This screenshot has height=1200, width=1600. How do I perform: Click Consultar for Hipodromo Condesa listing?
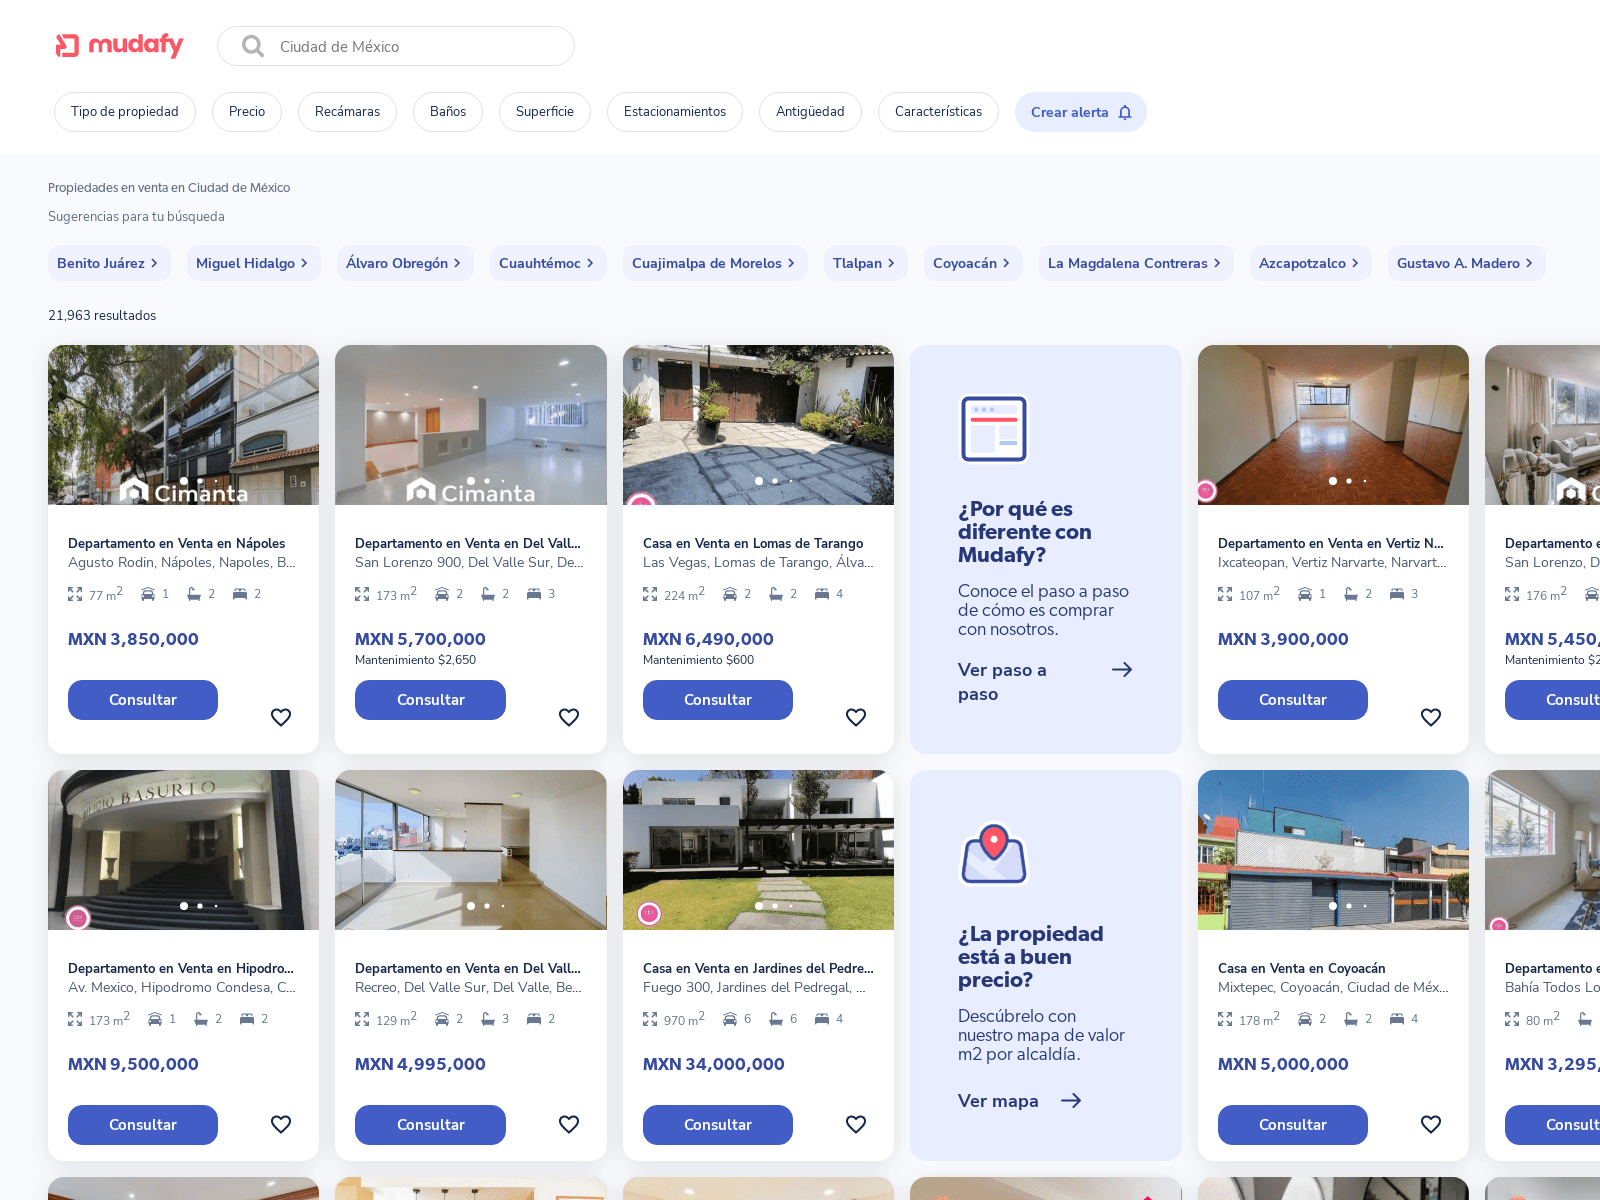click(x=143, y=1125)
